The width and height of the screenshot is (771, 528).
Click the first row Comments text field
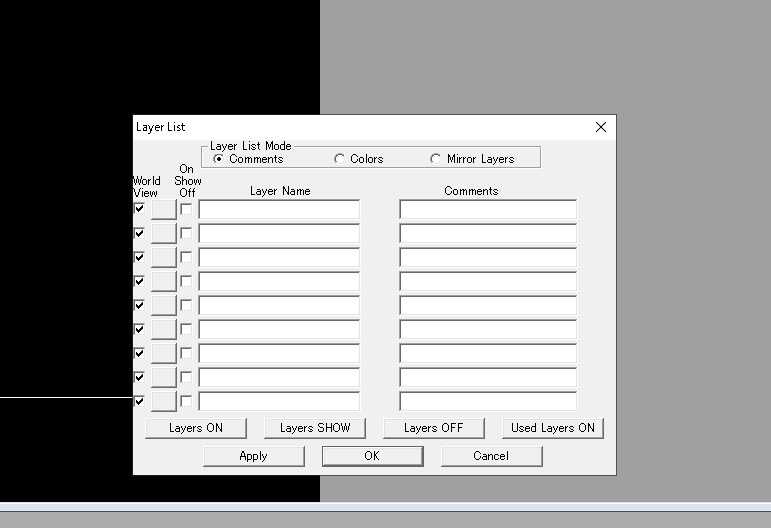488,209
